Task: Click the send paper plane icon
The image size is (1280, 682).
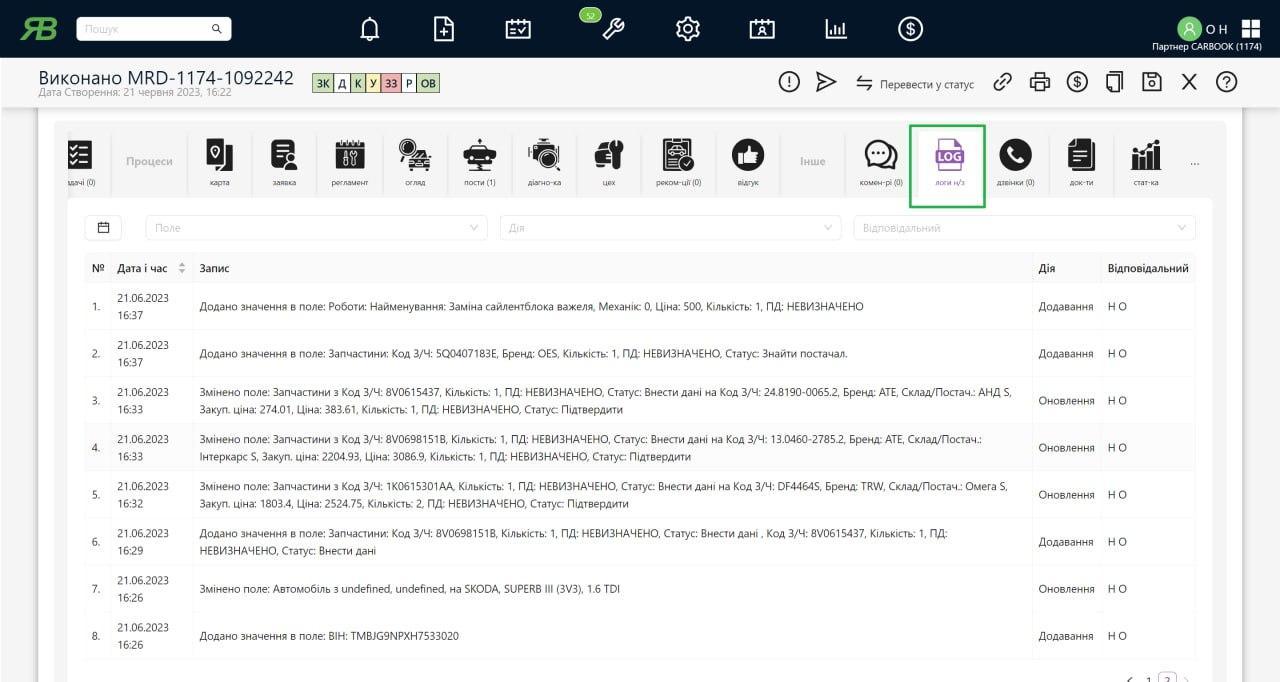Action: (826, 82)
